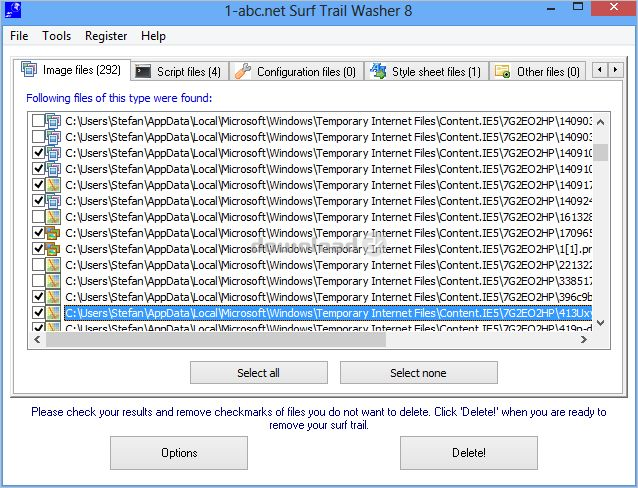Image resolution: width=638 pixels, height=488 pixels.
Task: Switch to the Configuration files (0) tab
Action: [x=296, y=72]
